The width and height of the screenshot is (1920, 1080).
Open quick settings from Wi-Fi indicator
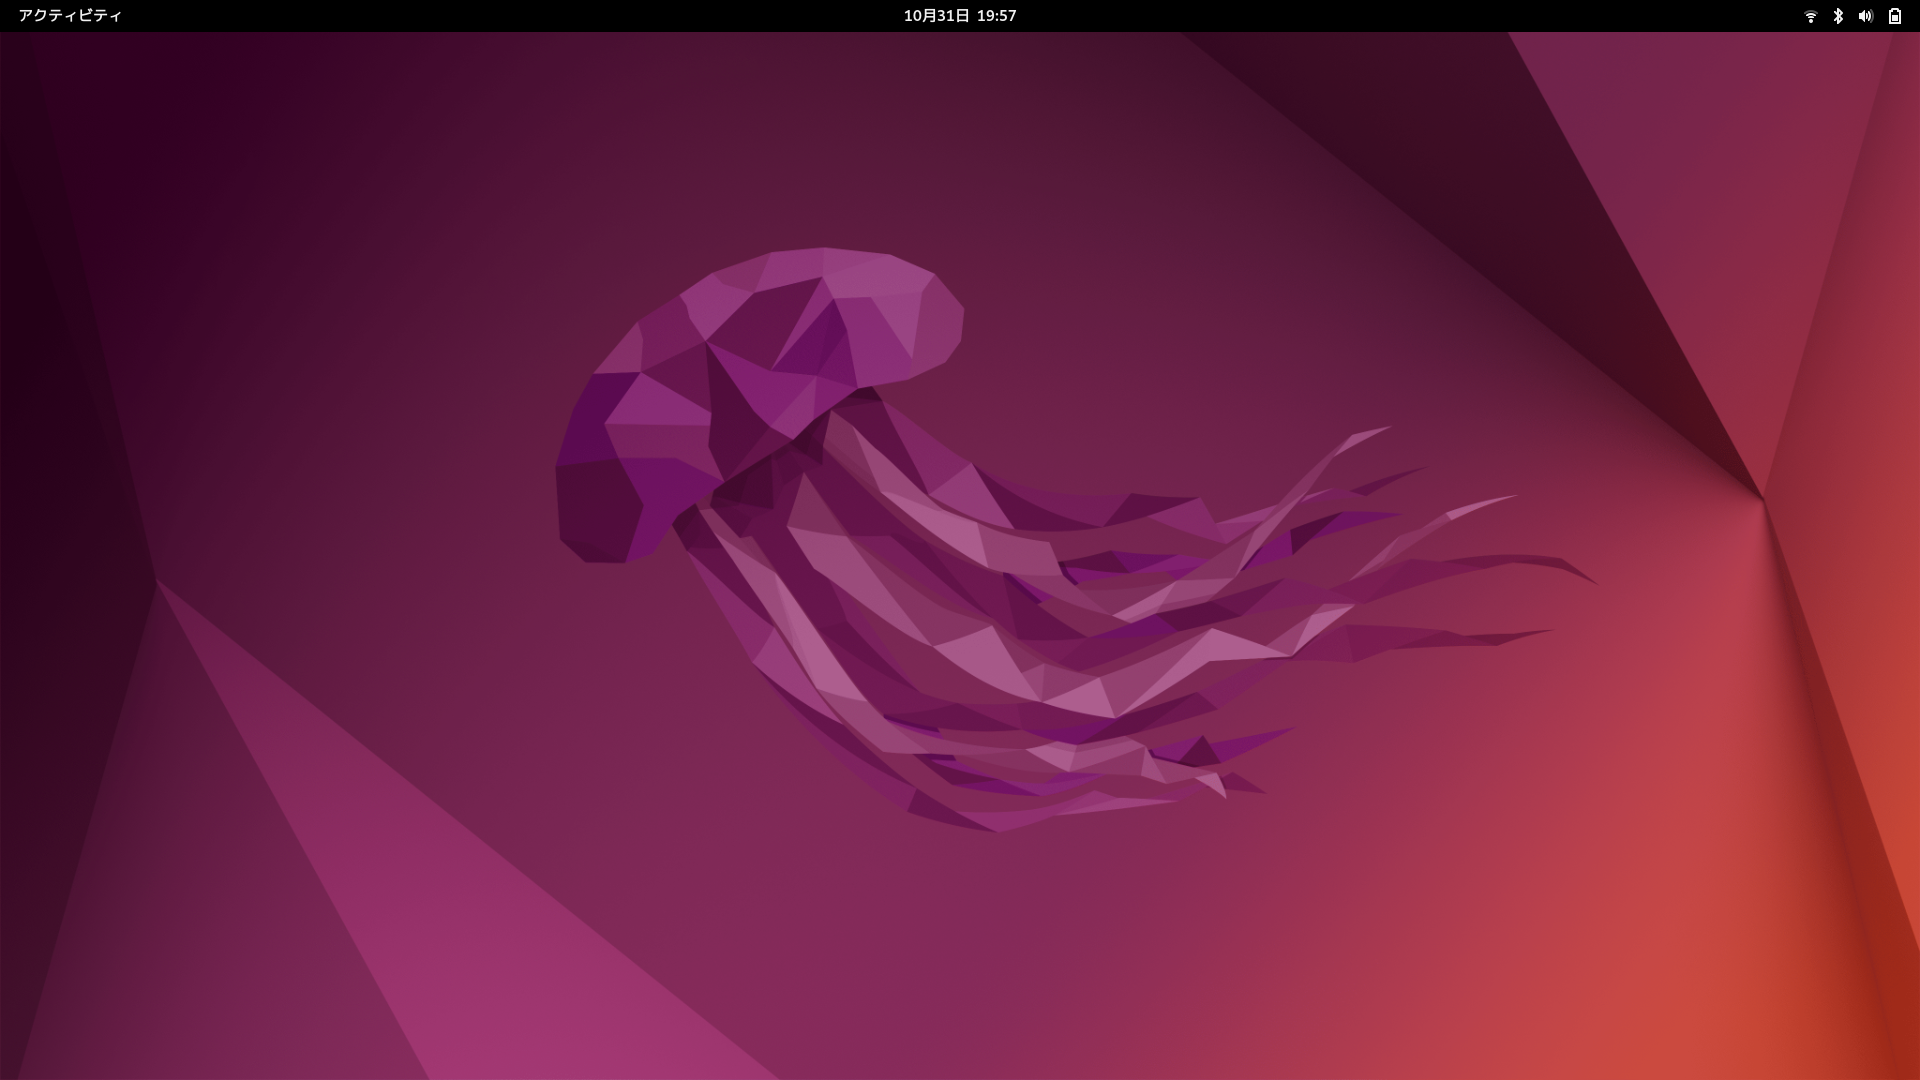1810,16
